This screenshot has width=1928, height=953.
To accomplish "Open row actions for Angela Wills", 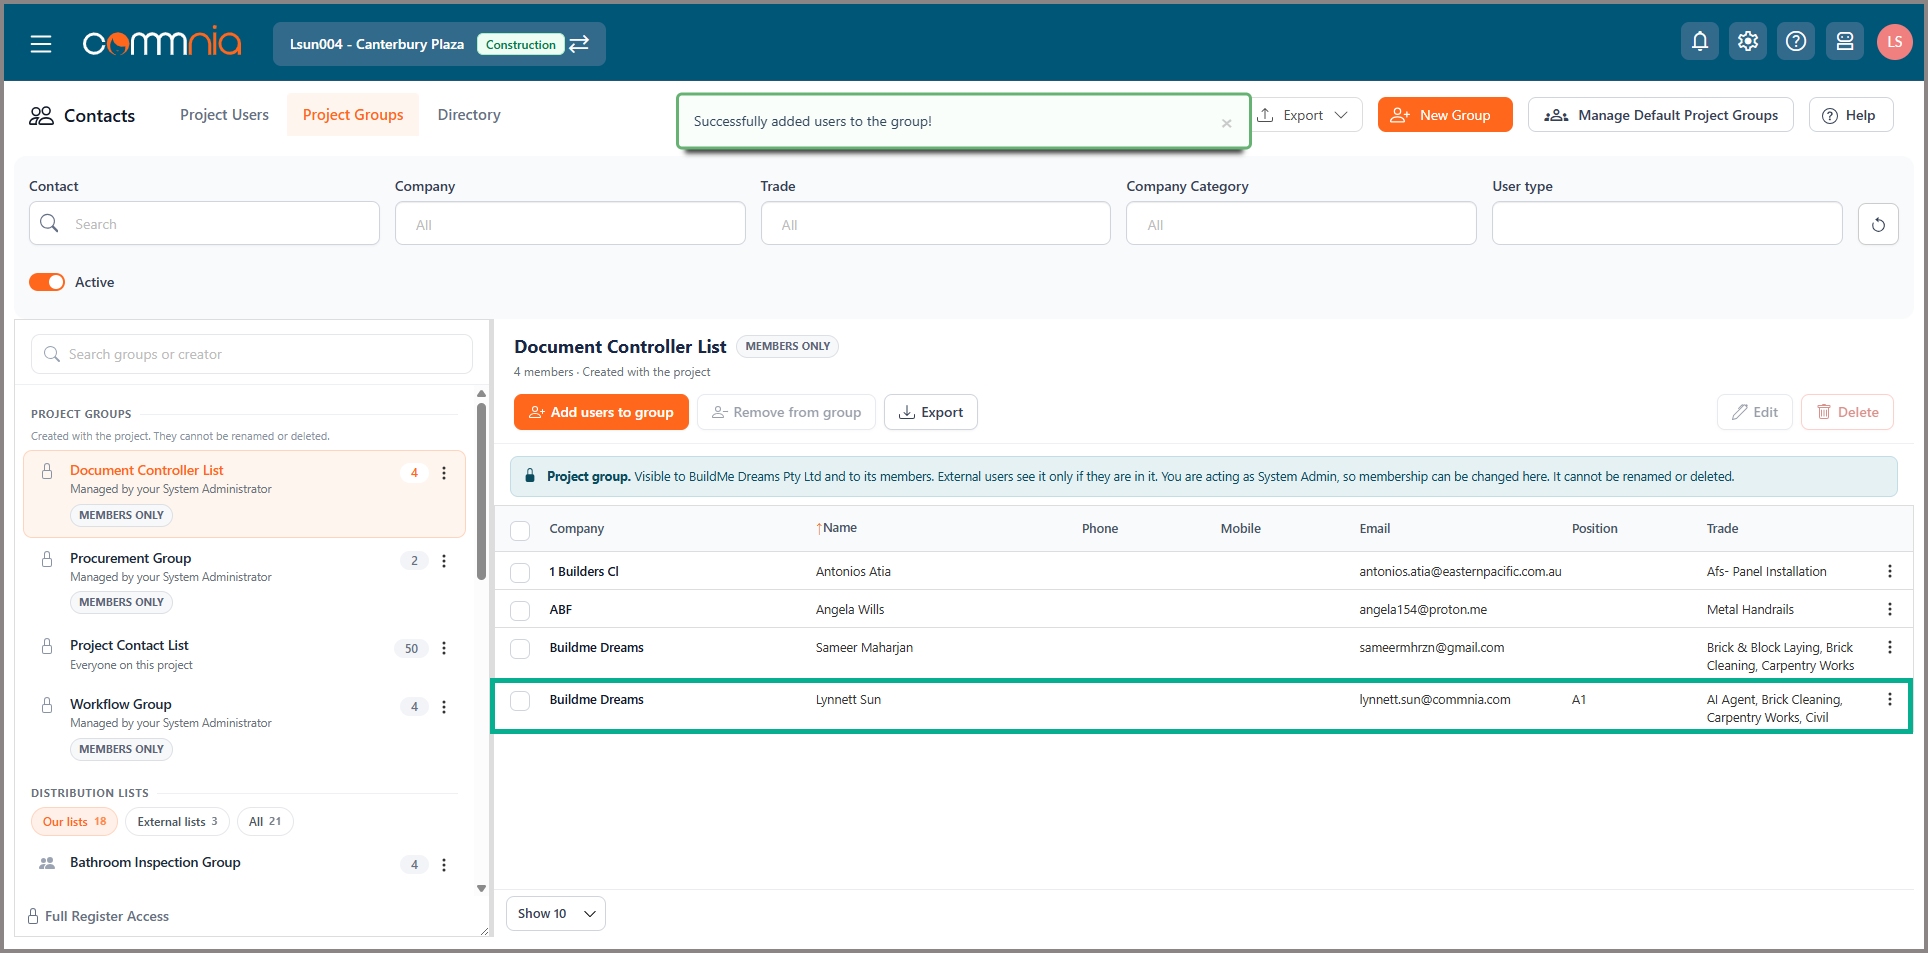I will point(1890,609).
